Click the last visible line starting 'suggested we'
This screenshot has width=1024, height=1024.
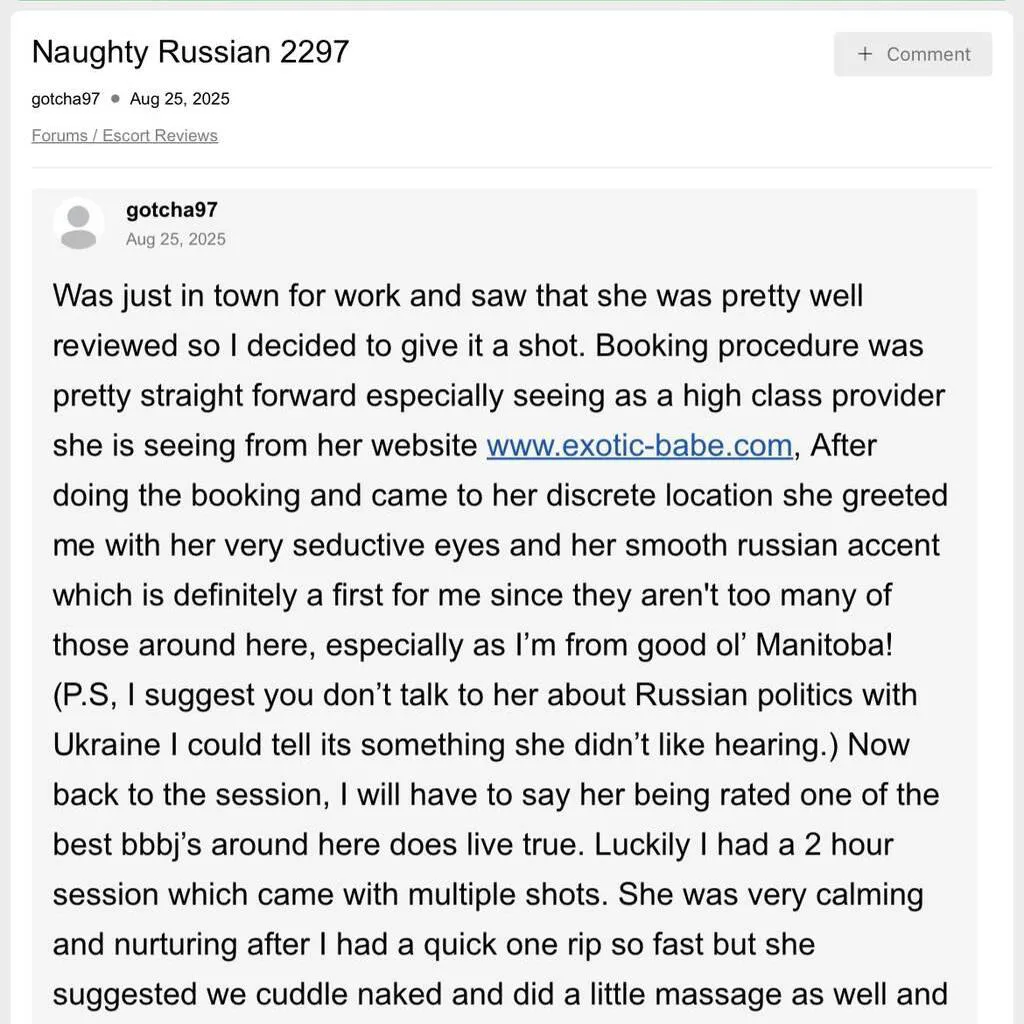tap(499, 994)
